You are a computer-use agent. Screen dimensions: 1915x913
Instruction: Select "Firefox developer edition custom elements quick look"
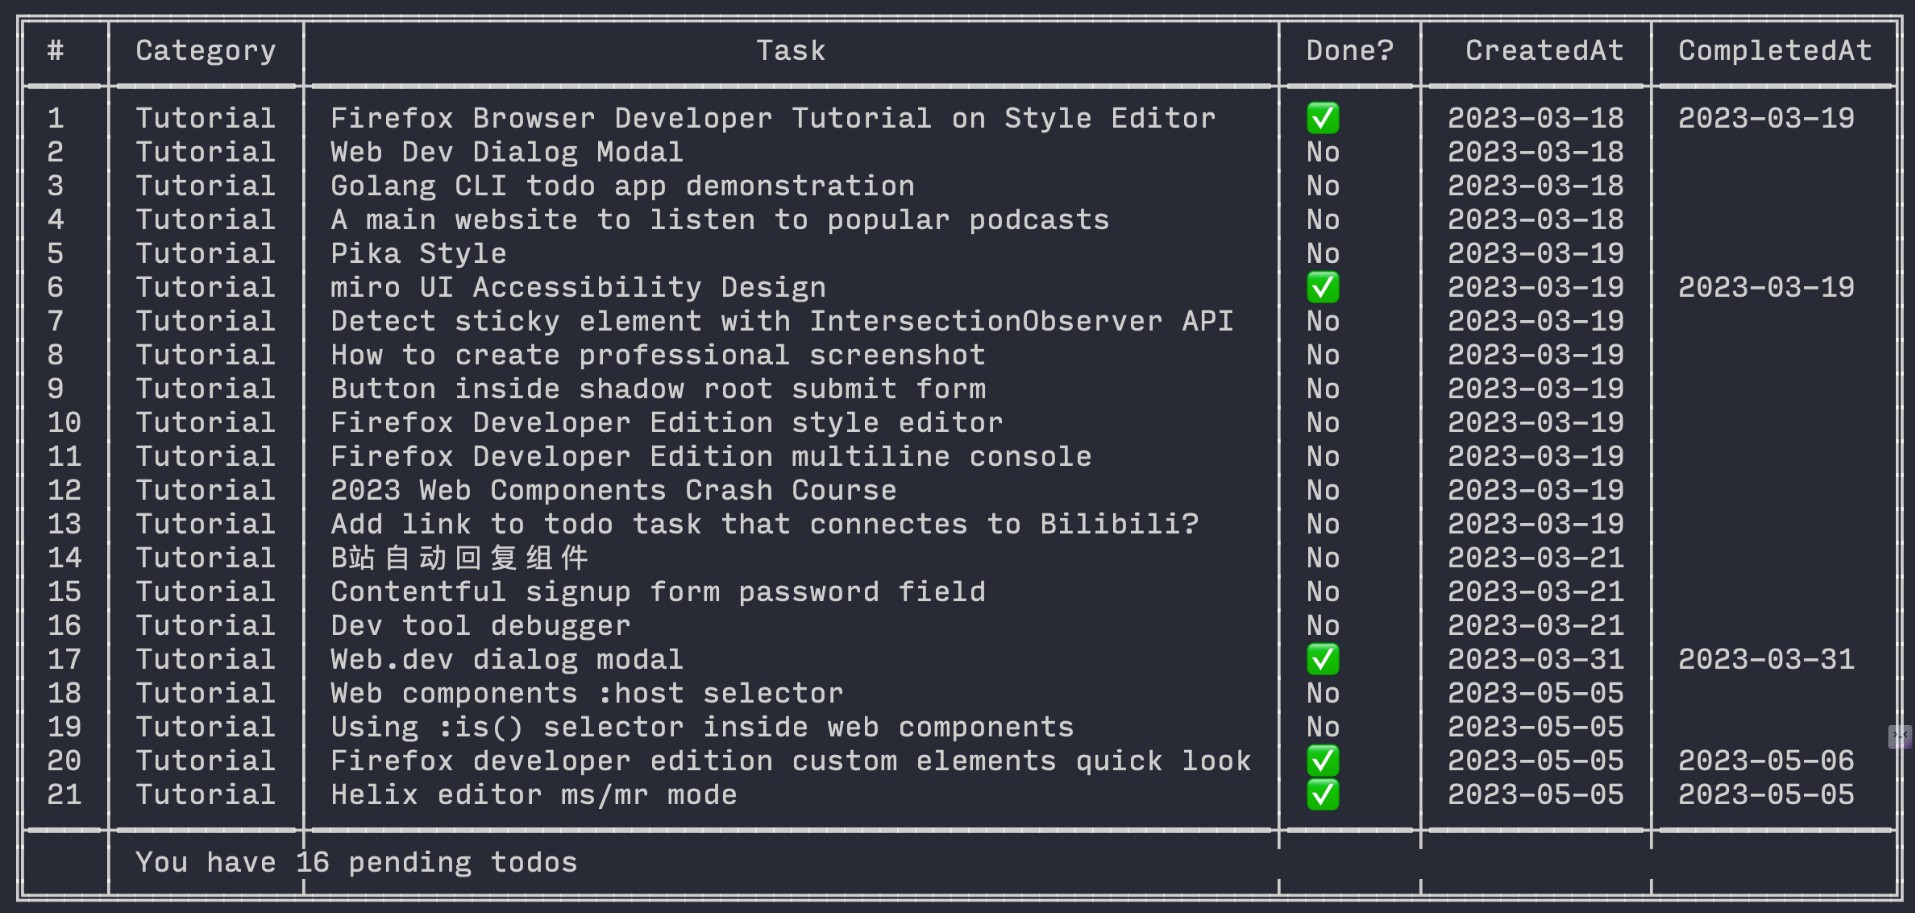[791, 761]
